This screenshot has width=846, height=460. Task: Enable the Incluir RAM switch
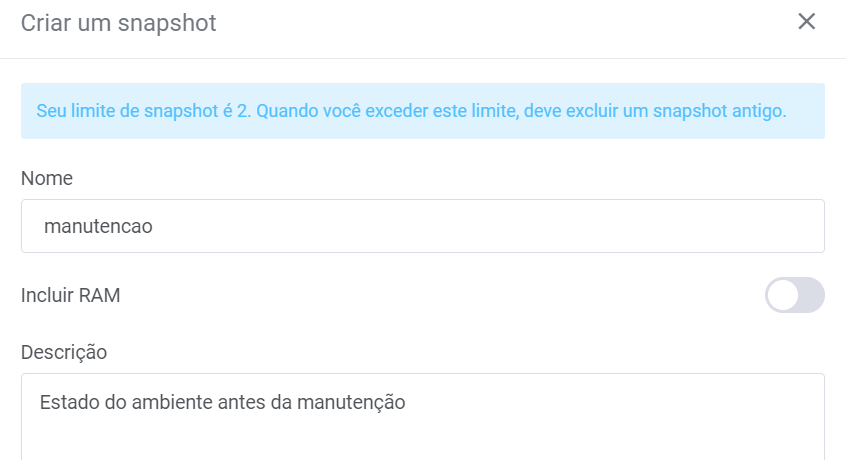click(x=794, y=295)
